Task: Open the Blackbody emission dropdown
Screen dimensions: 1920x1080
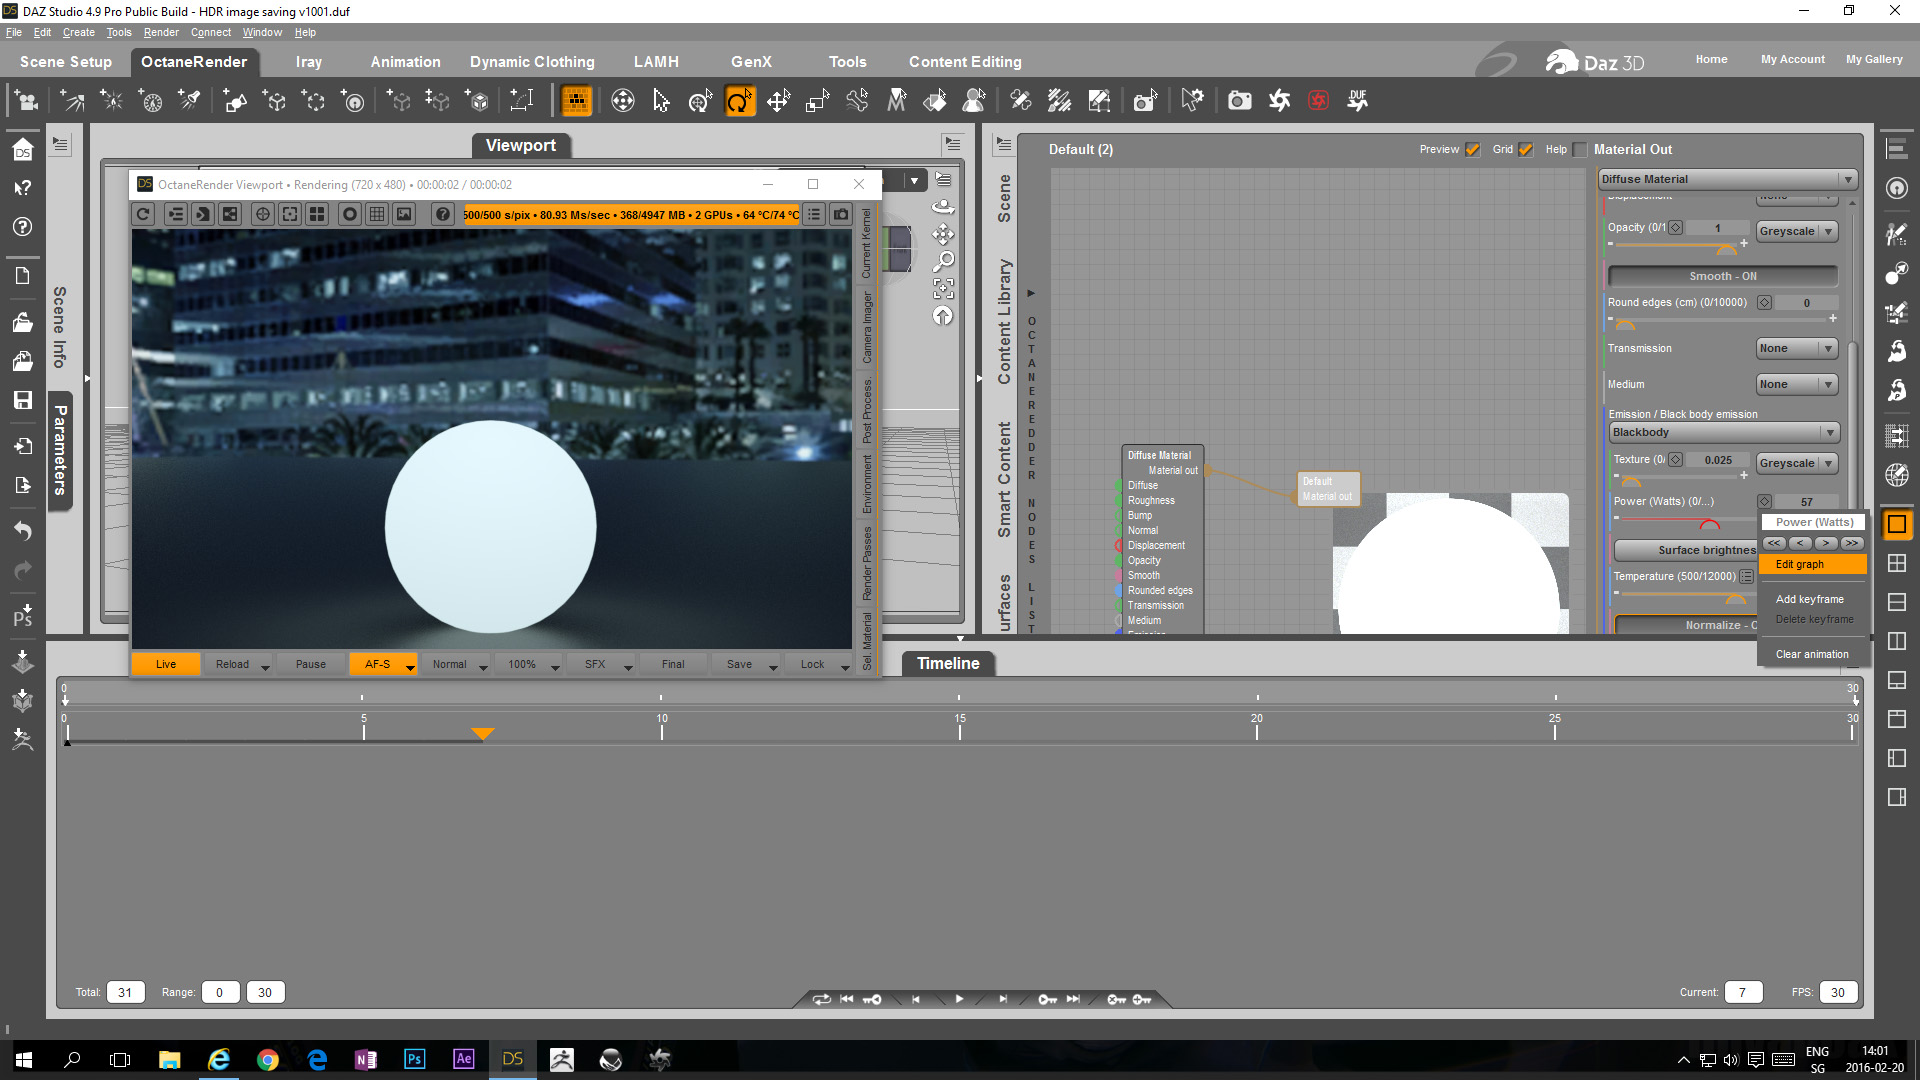Action: click(x=1724, y=432)
